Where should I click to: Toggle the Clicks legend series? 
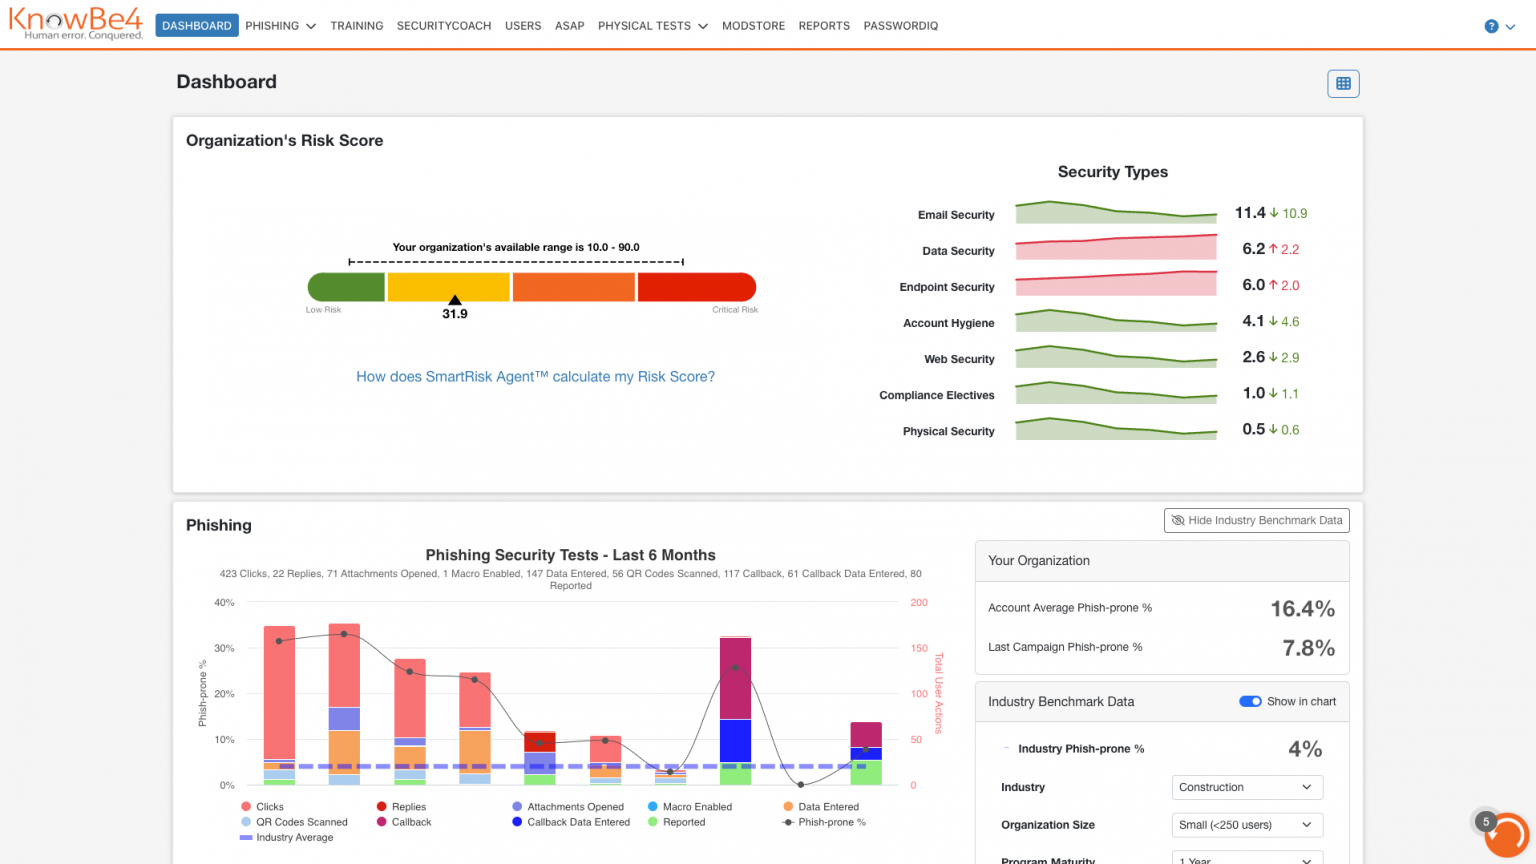click(262, 806)
